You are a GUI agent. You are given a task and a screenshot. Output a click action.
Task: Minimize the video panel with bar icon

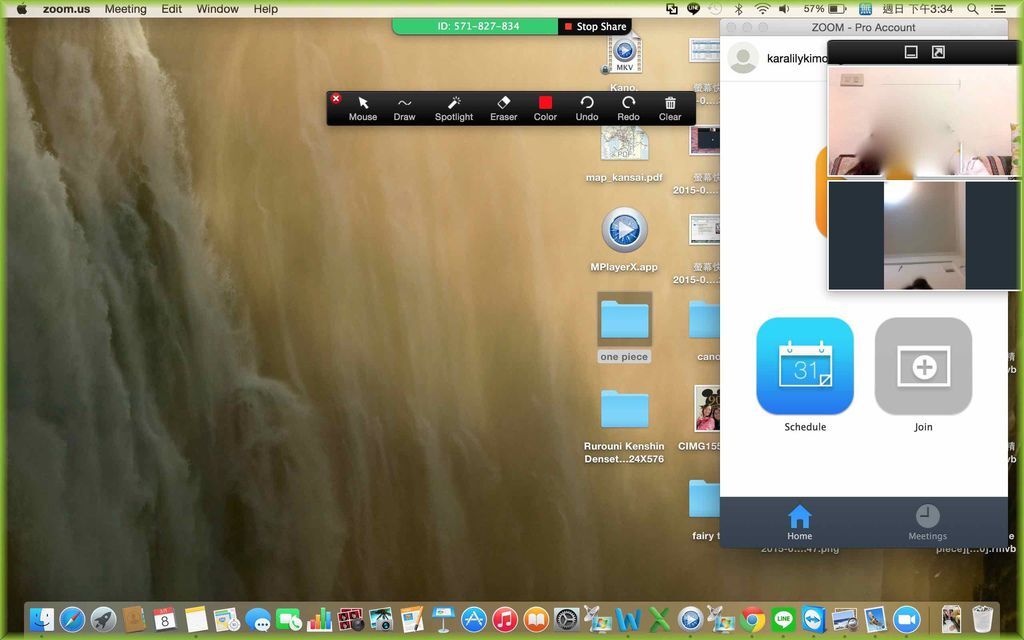click(911, 52)
